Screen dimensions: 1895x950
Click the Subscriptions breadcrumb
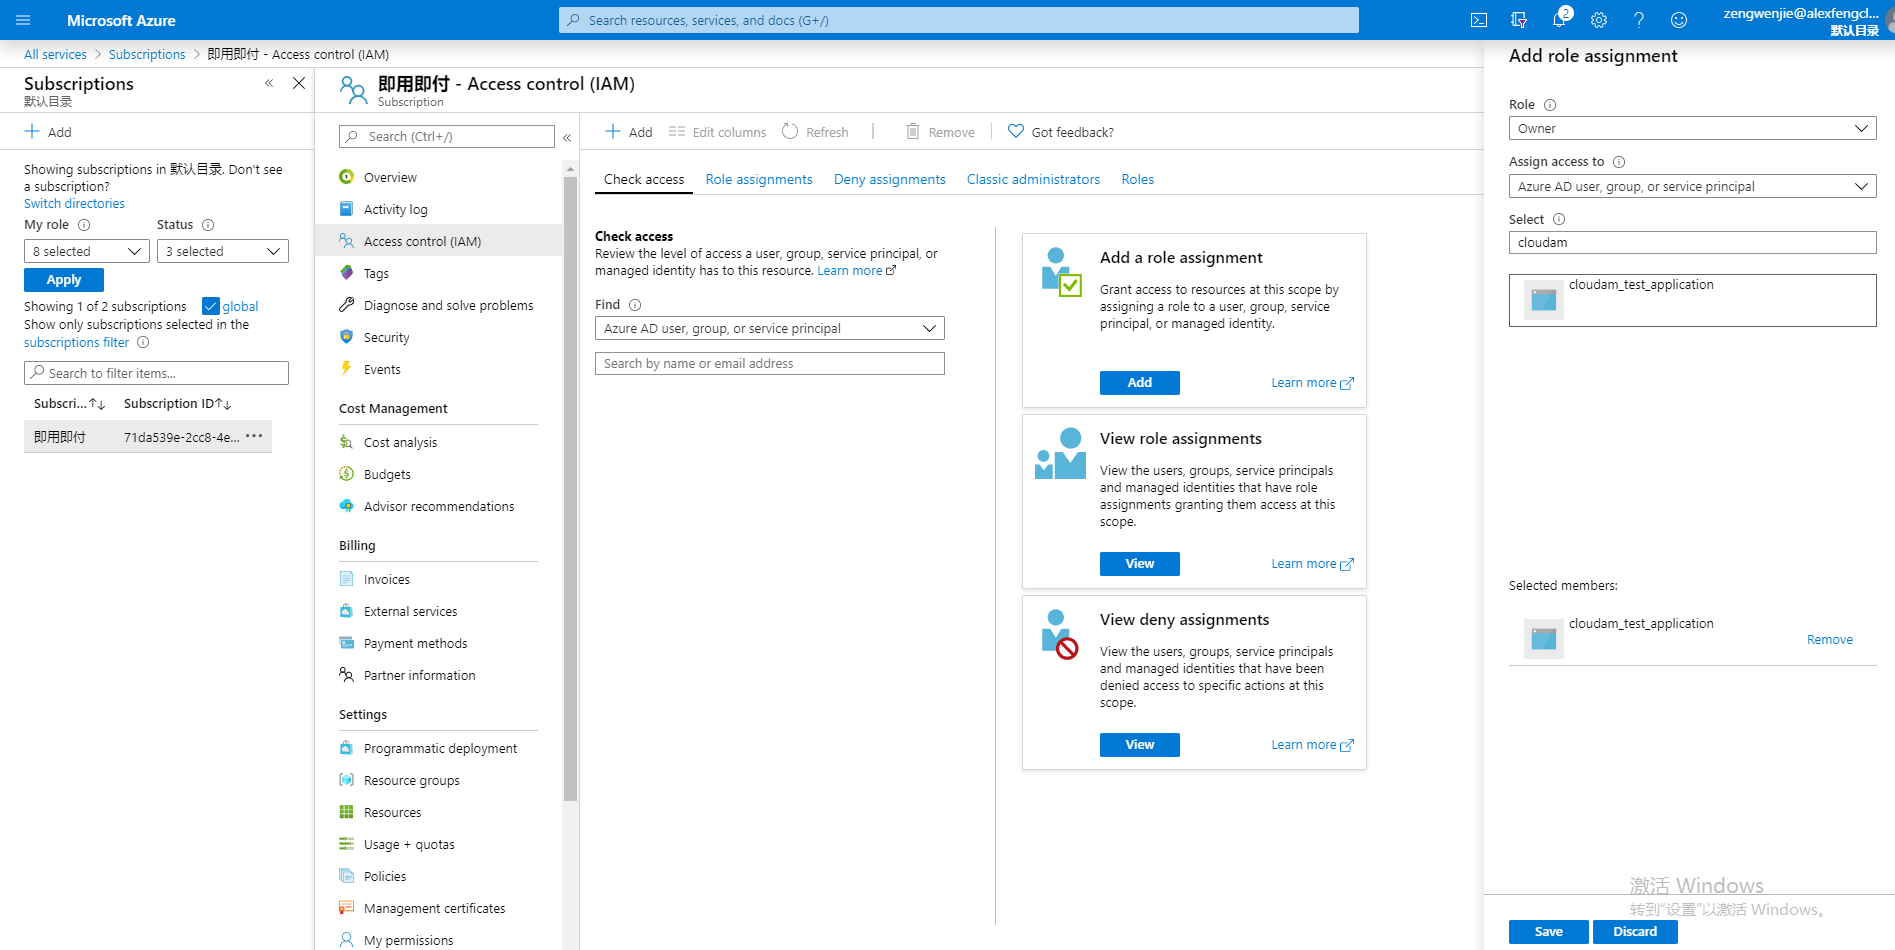[x=147, y=54]
